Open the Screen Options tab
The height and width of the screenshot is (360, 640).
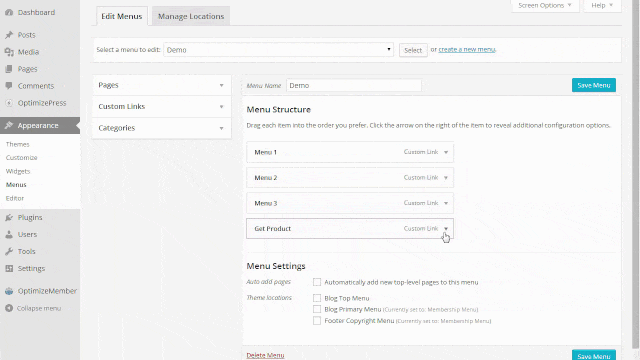point(545,6)
